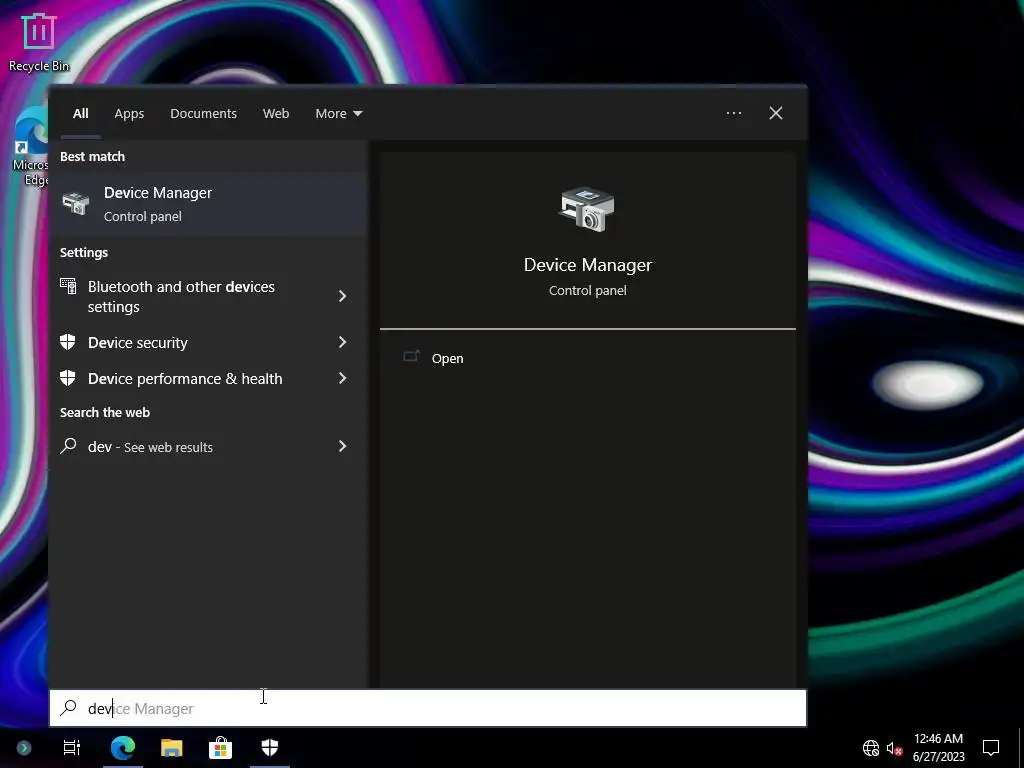
Task: Open the More filter dropdown
Action: pyautogui.click(x=338, y=113)
